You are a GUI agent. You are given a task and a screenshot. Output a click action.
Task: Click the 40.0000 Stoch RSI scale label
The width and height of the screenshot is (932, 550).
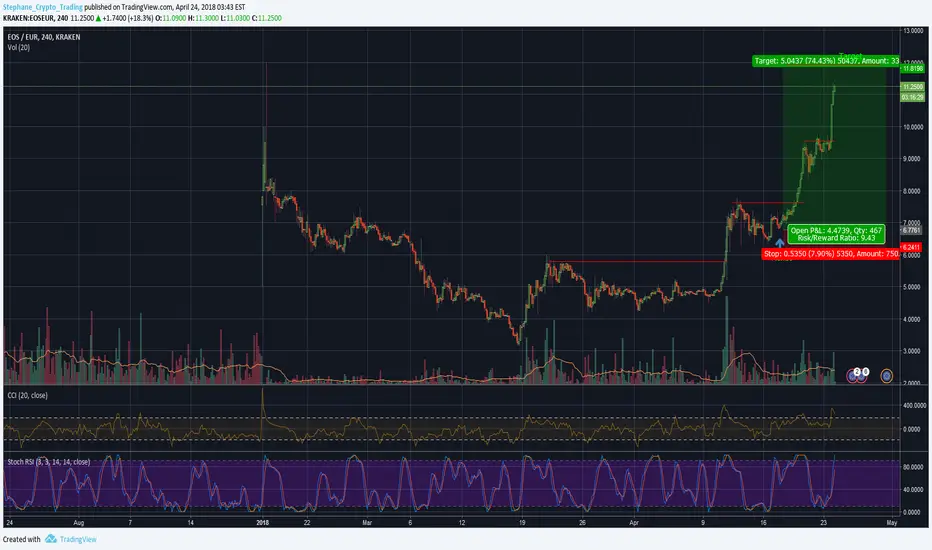(914, 490)
